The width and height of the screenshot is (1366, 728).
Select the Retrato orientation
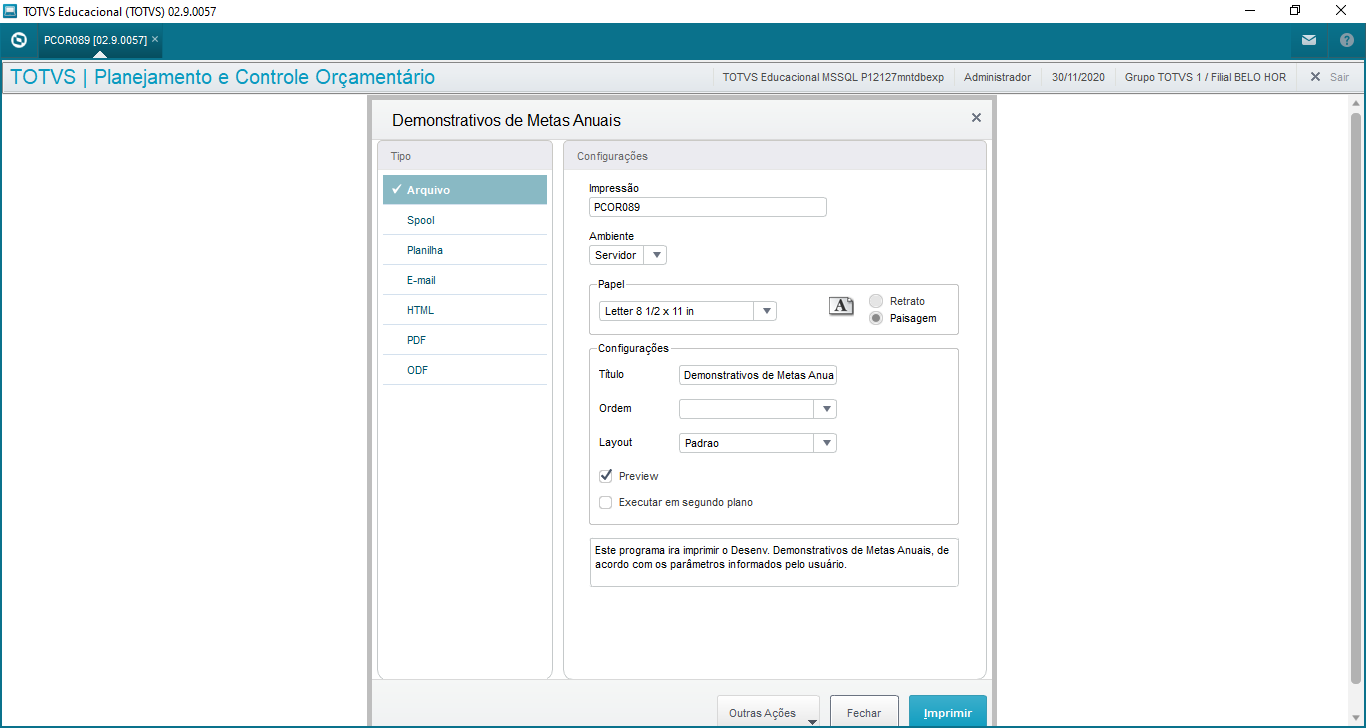(876, 301)
